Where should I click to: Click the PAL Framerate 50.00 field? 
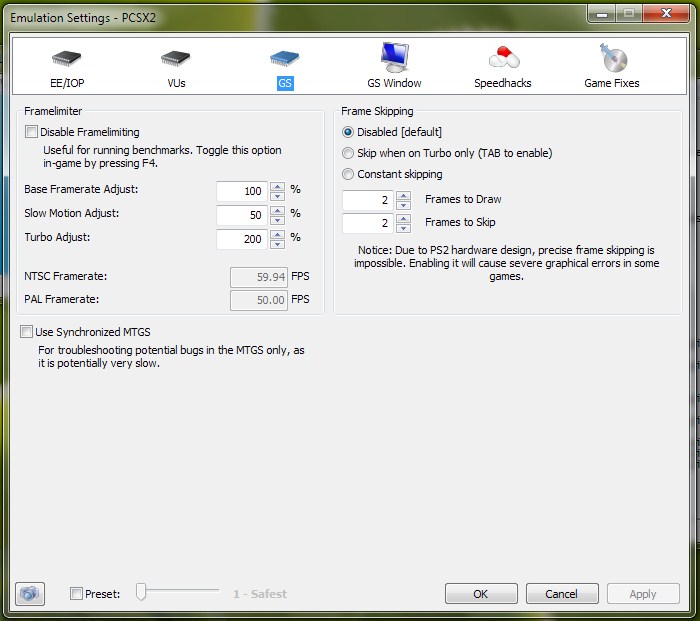(259, 300)
